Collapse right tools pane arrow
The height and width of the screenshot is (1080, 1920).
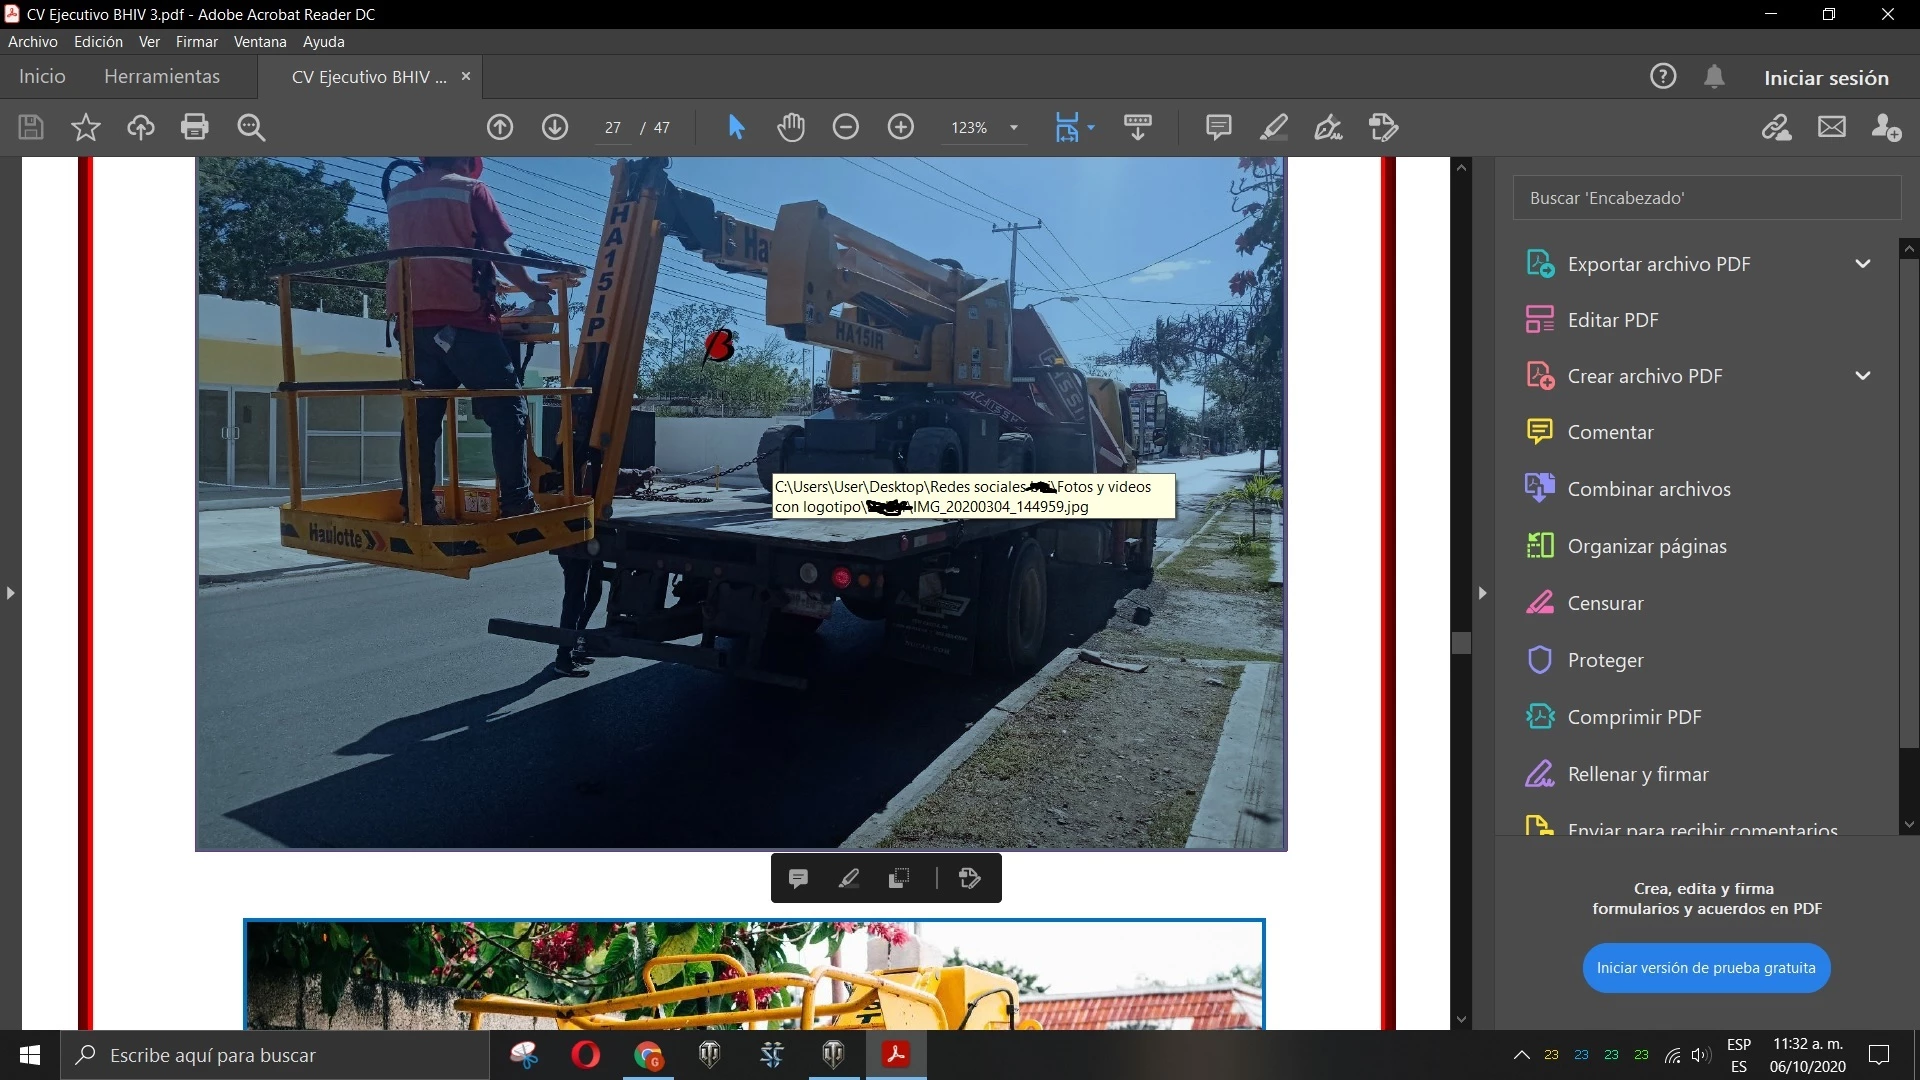point(1482,593)
